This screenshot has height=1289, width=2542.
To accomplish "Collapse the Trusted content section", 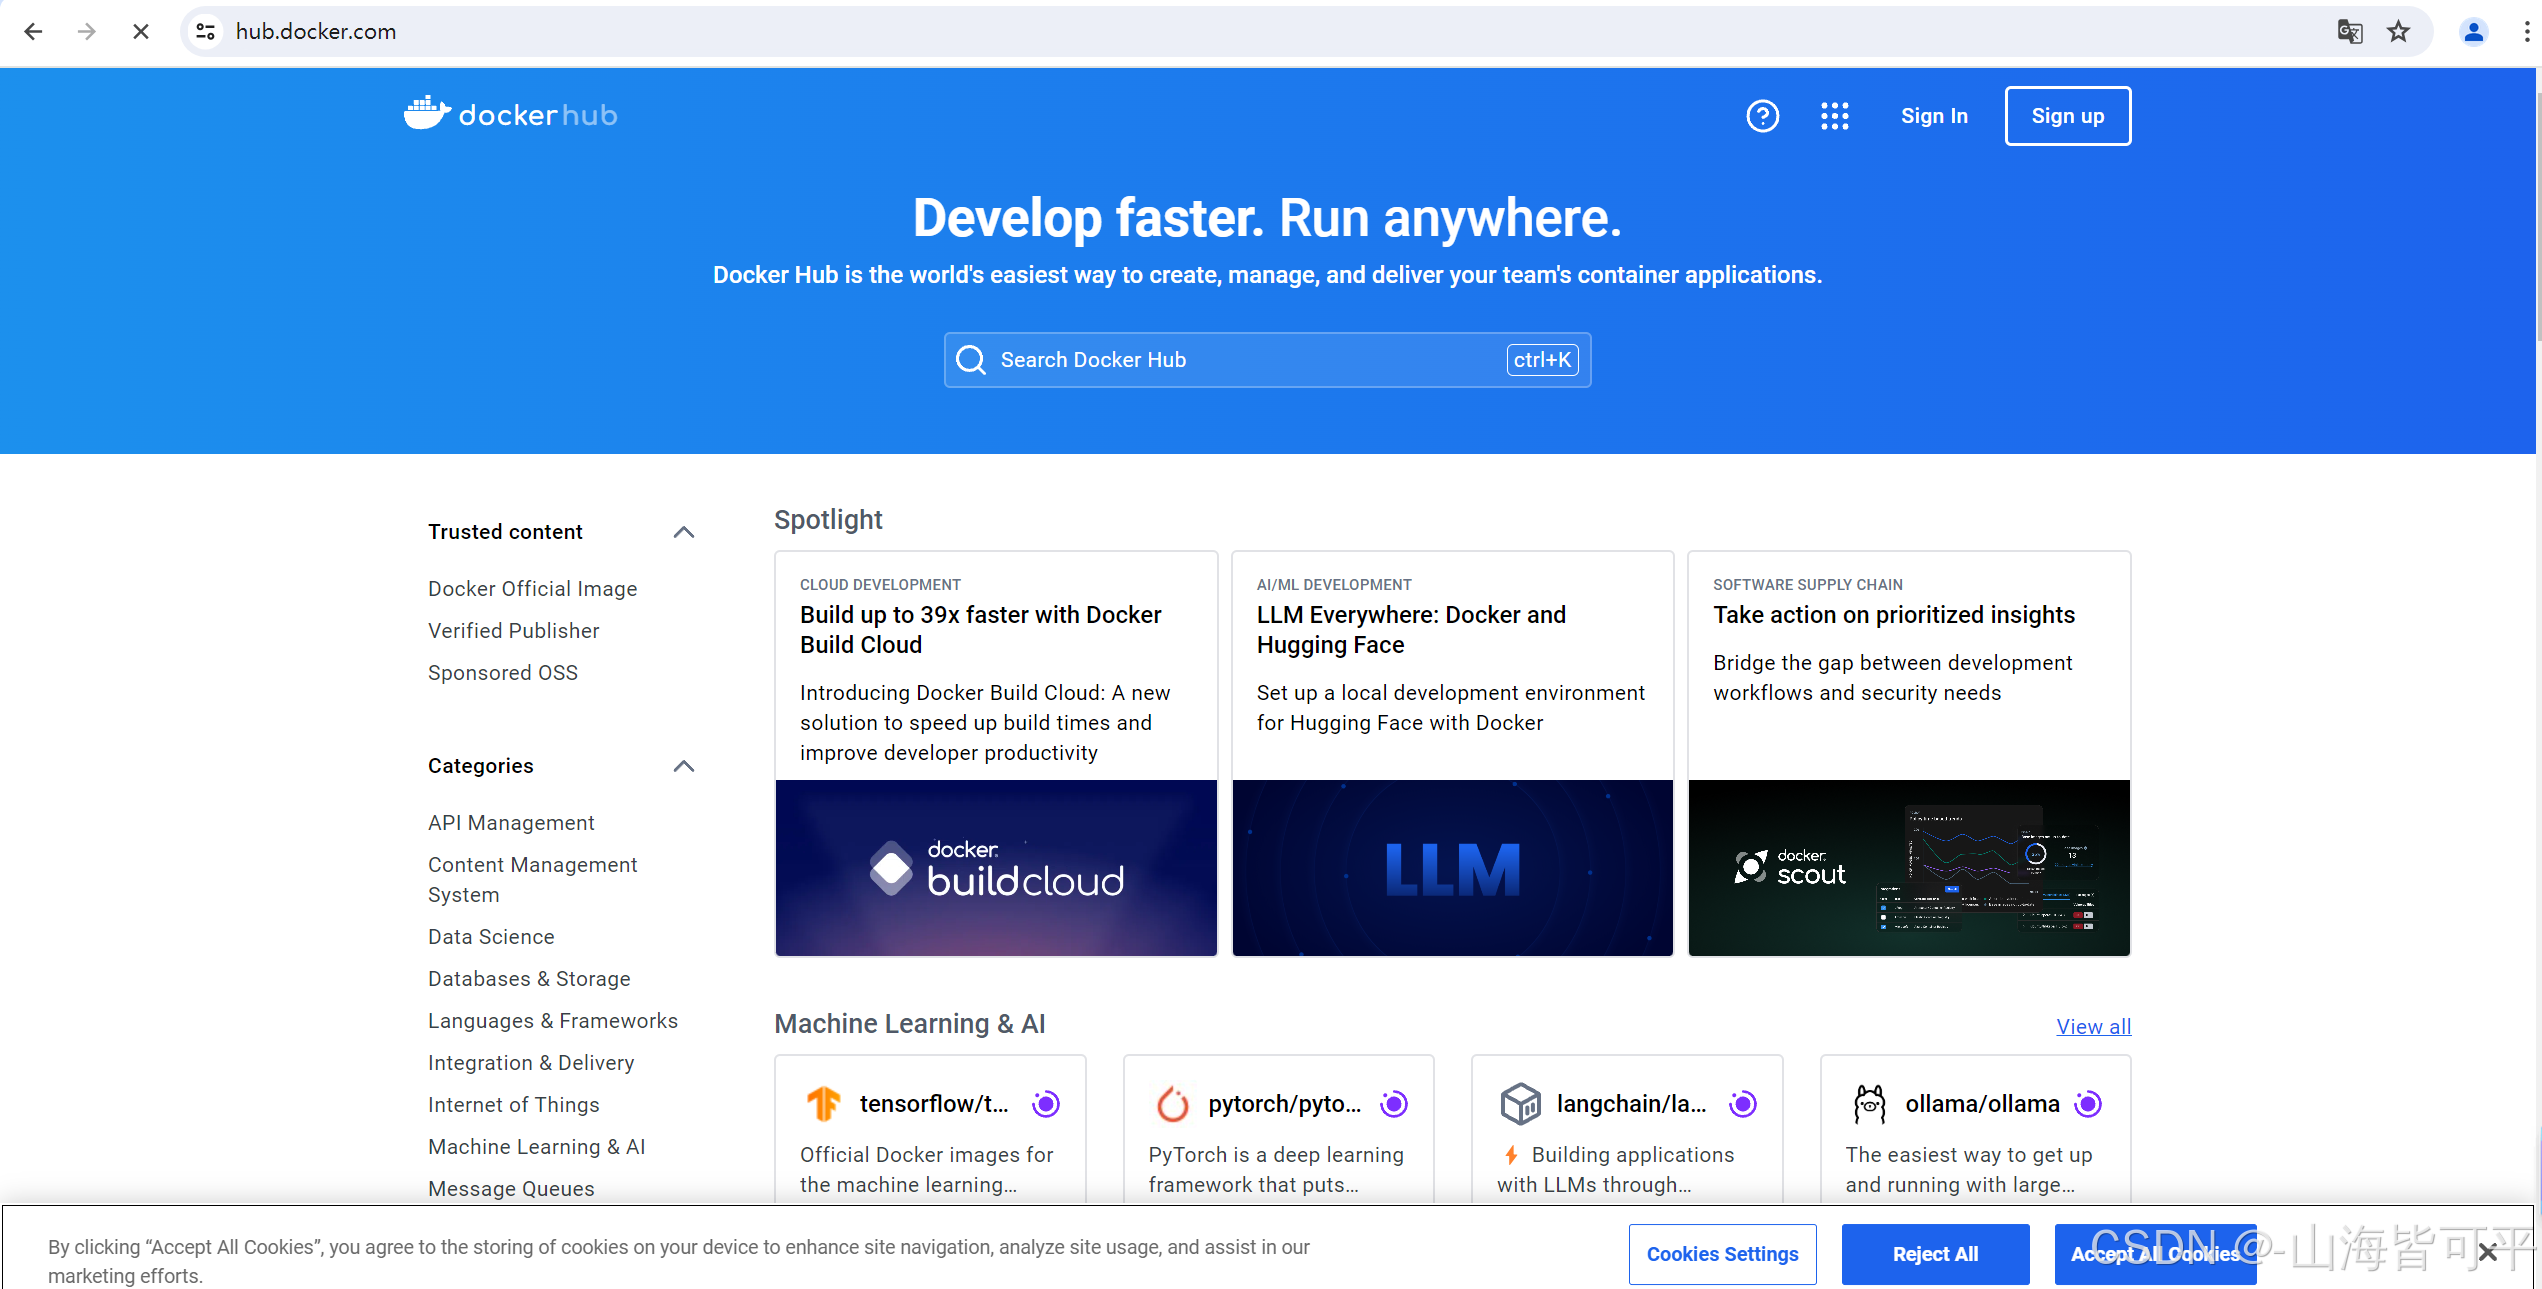I will [x=684, y=532].
